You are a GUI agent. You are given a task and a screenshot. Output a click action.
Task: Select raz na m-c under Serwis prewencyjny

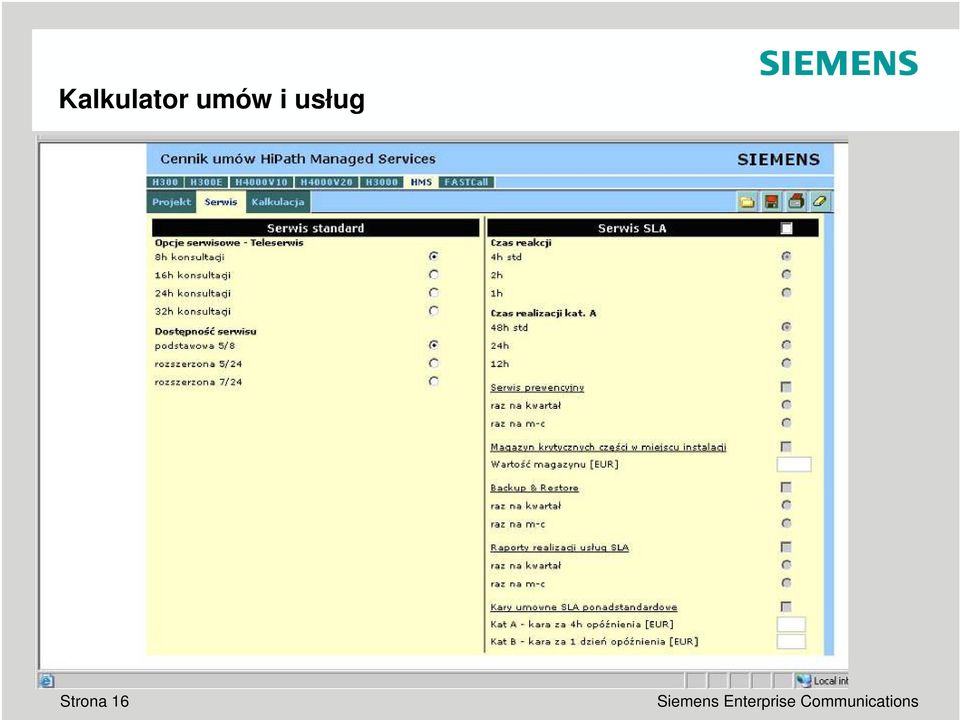tap(786, 423)
